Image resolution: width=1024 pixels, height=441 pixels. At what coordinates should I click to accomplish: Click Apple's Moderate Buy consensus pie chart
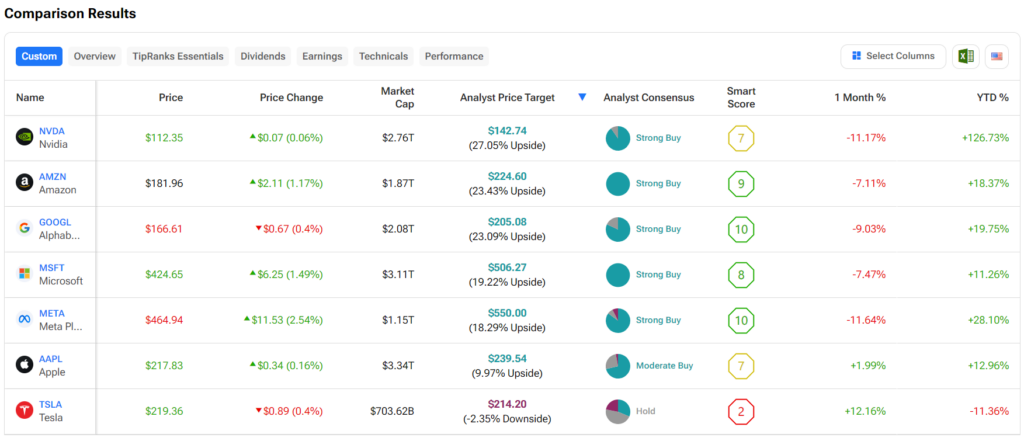pos(618,366)
